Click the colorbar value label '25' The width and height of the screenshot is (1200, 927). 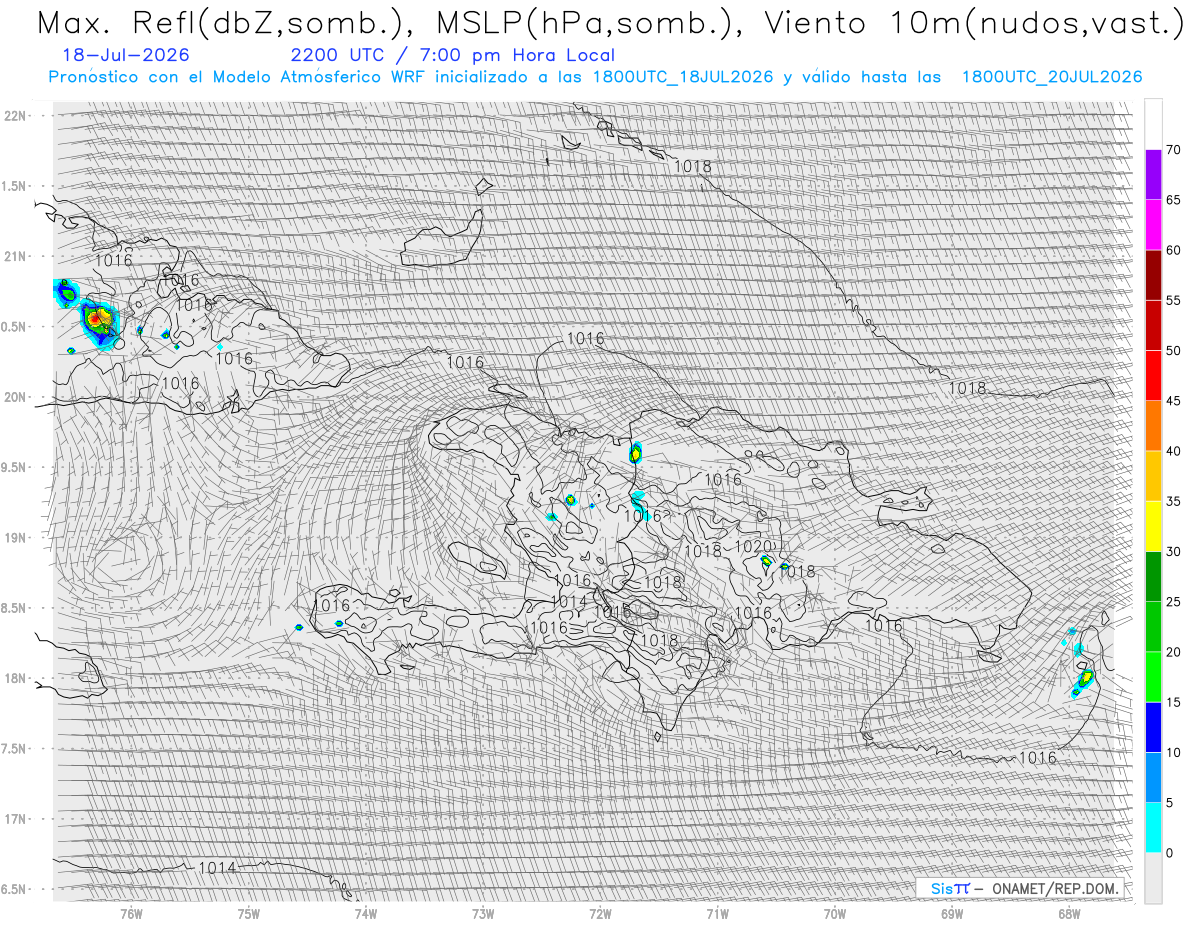[x=1174, y=602]
